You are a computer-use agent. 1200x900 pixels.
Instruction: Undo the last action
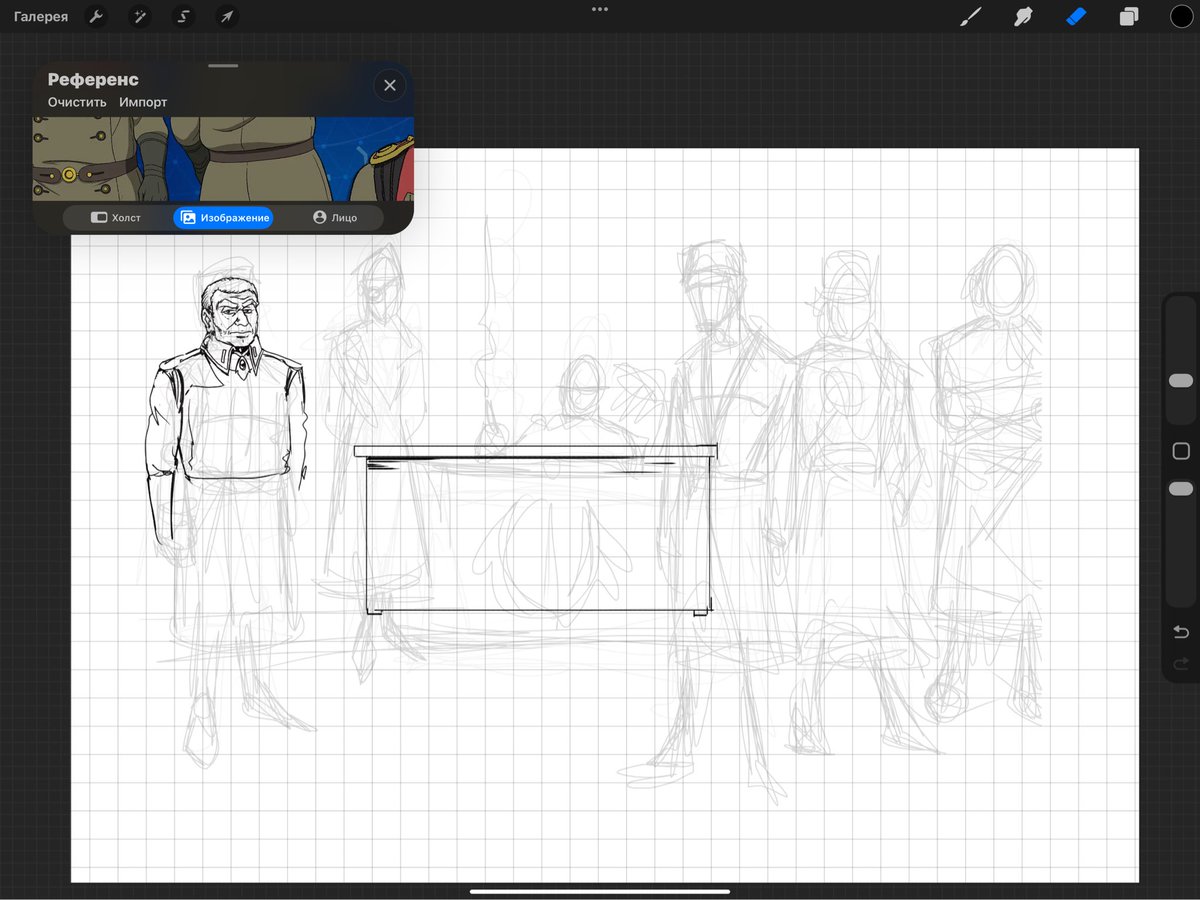1181,631
